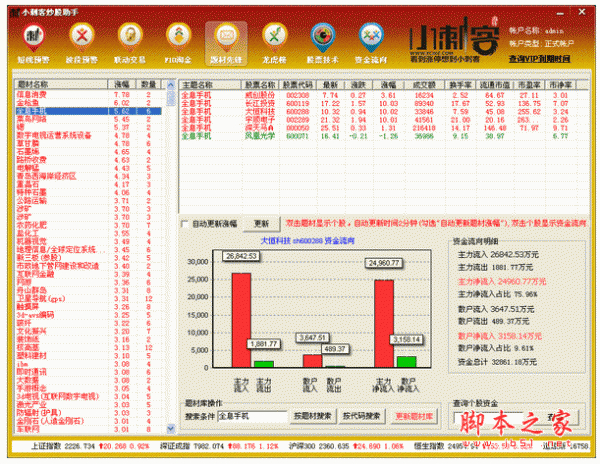
Task: Click the theme list scroll-down arrow
Action: pyautogui.click(x=171, y=429)
